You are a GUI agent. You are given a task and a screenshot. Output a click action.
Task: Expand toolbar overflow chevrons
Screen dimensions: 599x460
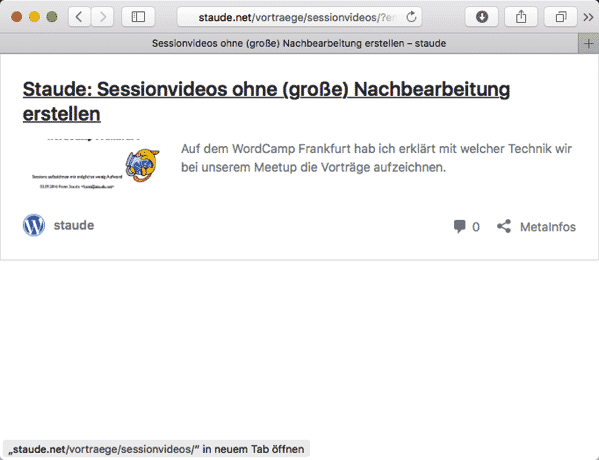click(x=588, y=17)
